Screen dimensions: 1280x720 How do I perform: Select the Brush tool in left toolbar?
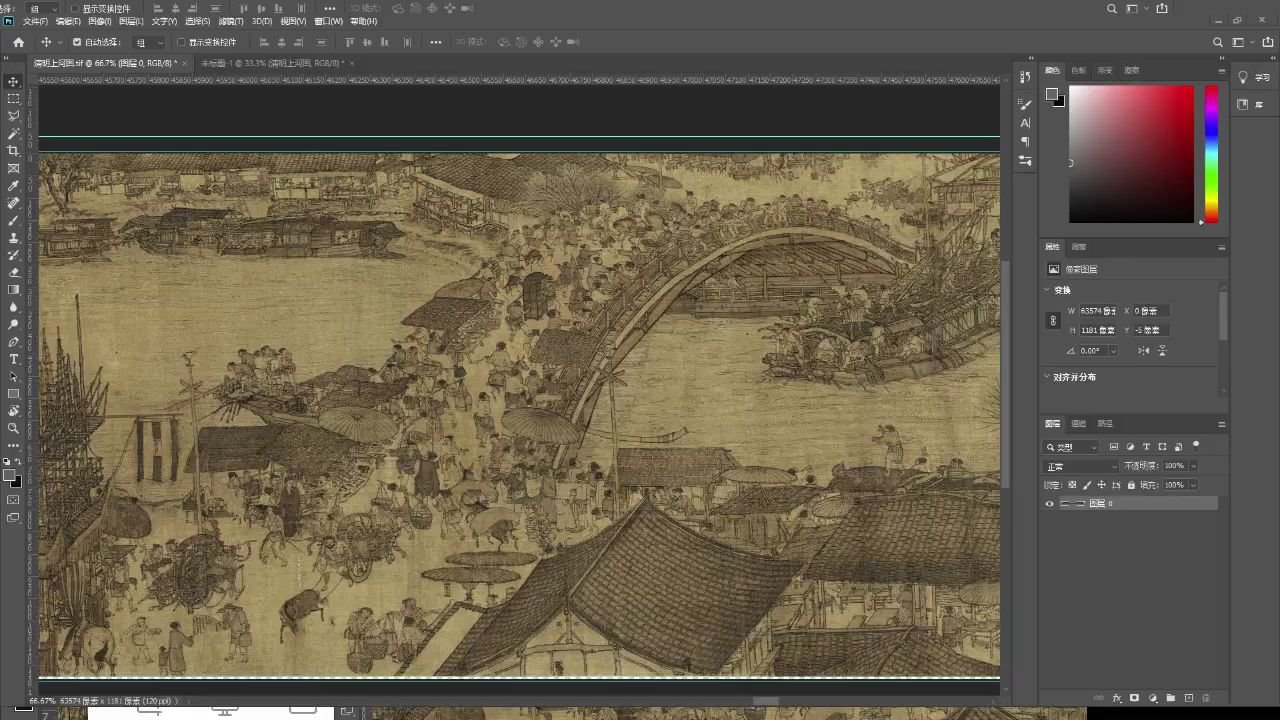pyautogui.click(x=13, y=221)
